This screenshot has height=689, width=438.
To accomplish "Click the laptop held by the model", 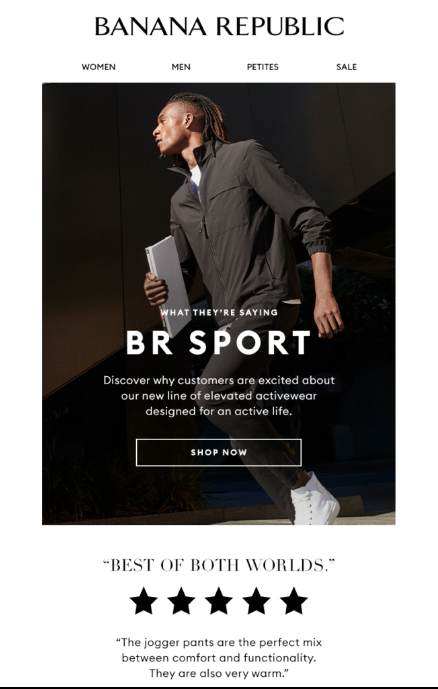I will (x=168, y=286).
